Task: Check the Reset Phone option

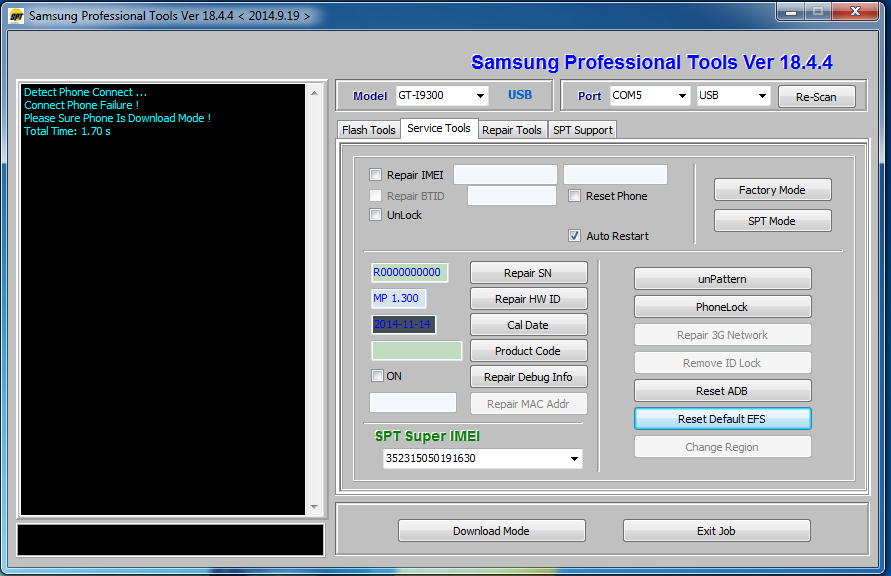Action: pos(574,195)
